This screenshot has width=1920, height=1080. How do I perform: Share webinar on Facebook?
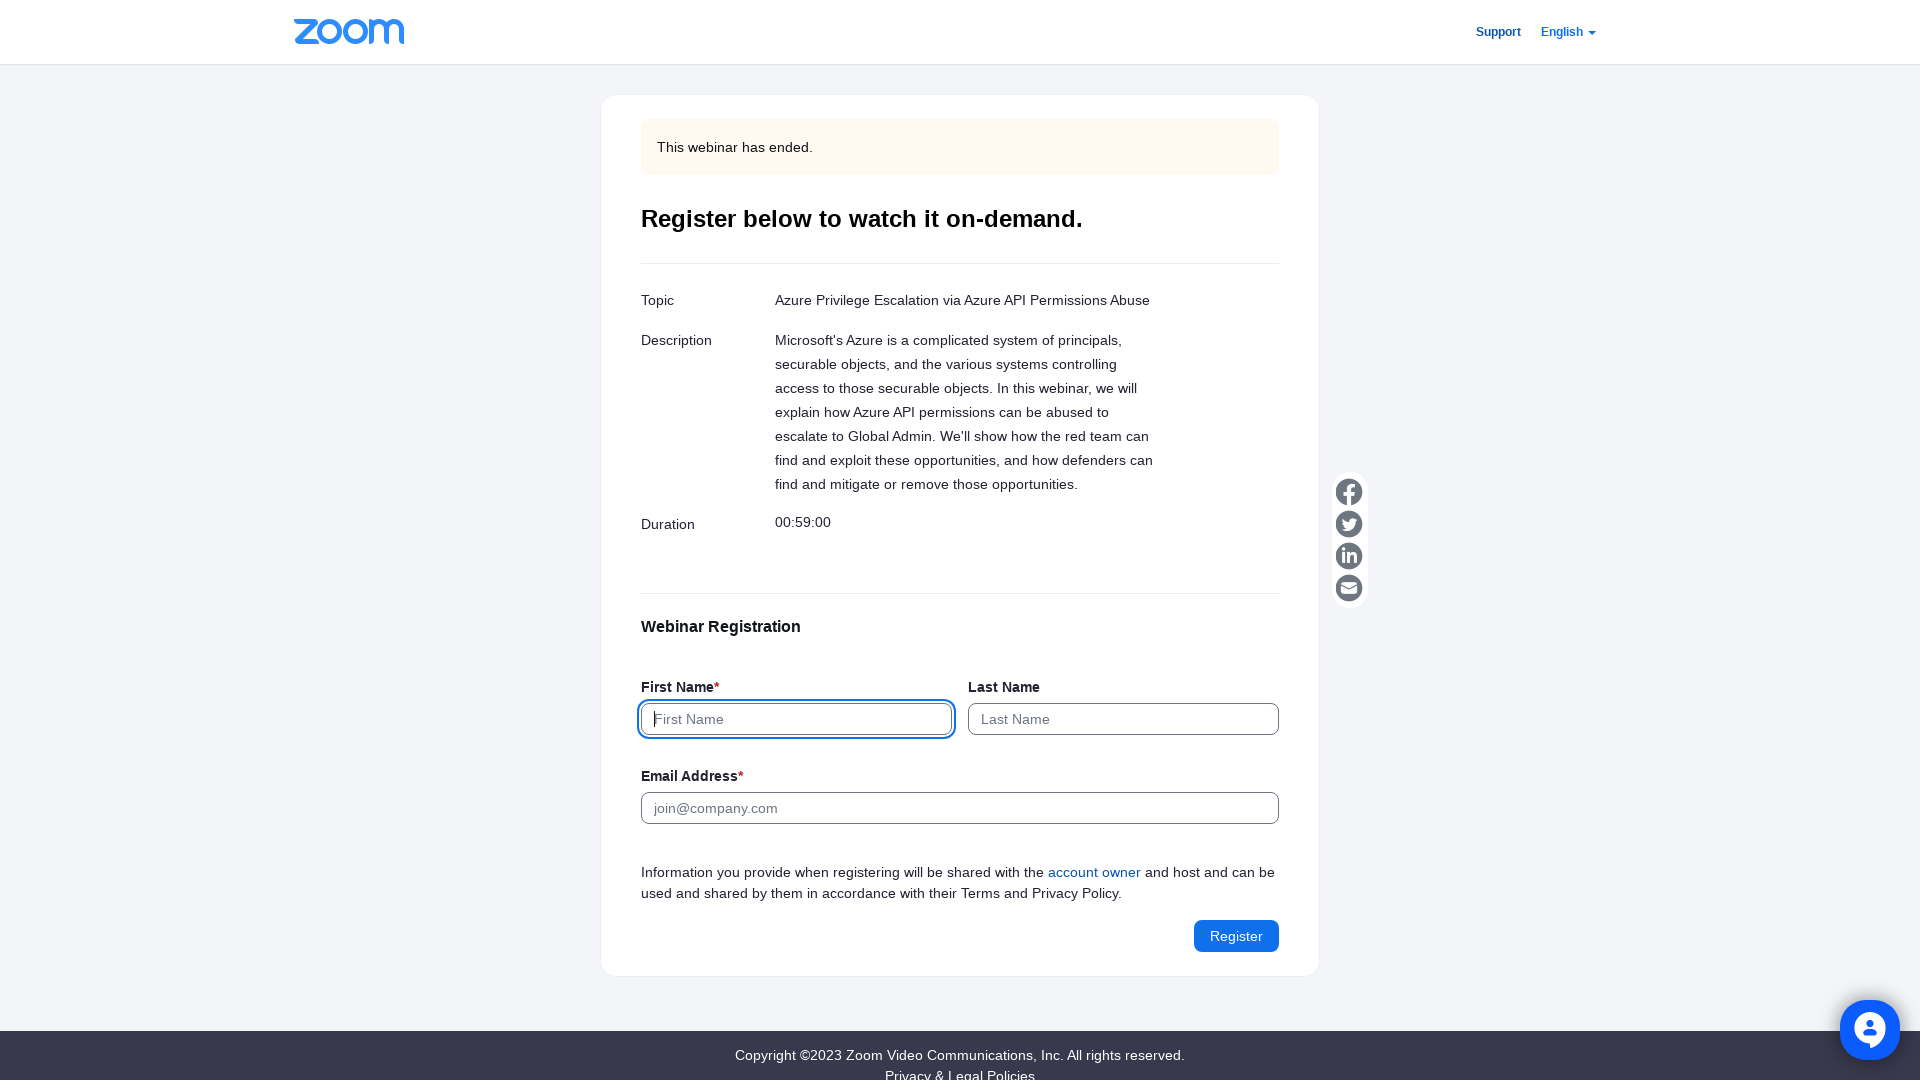[x=1349, y=492]
